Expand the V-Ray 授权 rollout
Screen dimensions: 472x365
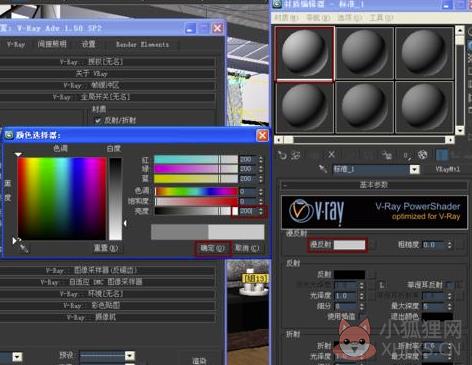(x=107, y=62)
